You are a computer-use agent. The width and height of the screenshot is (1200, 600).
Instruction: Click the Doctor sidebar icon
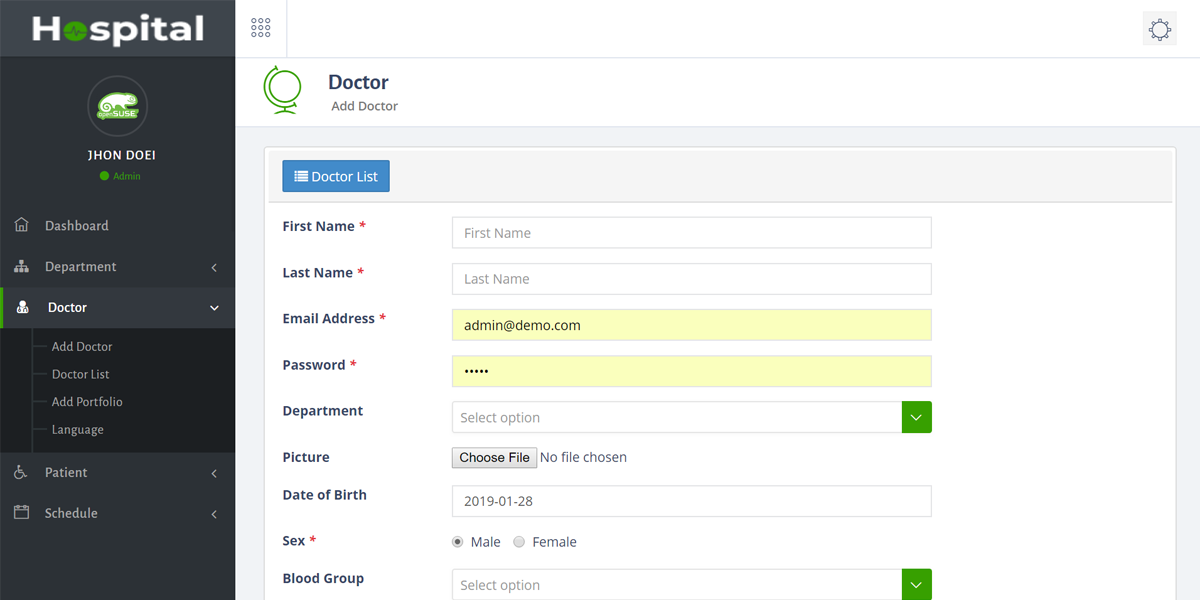[22, 307]
